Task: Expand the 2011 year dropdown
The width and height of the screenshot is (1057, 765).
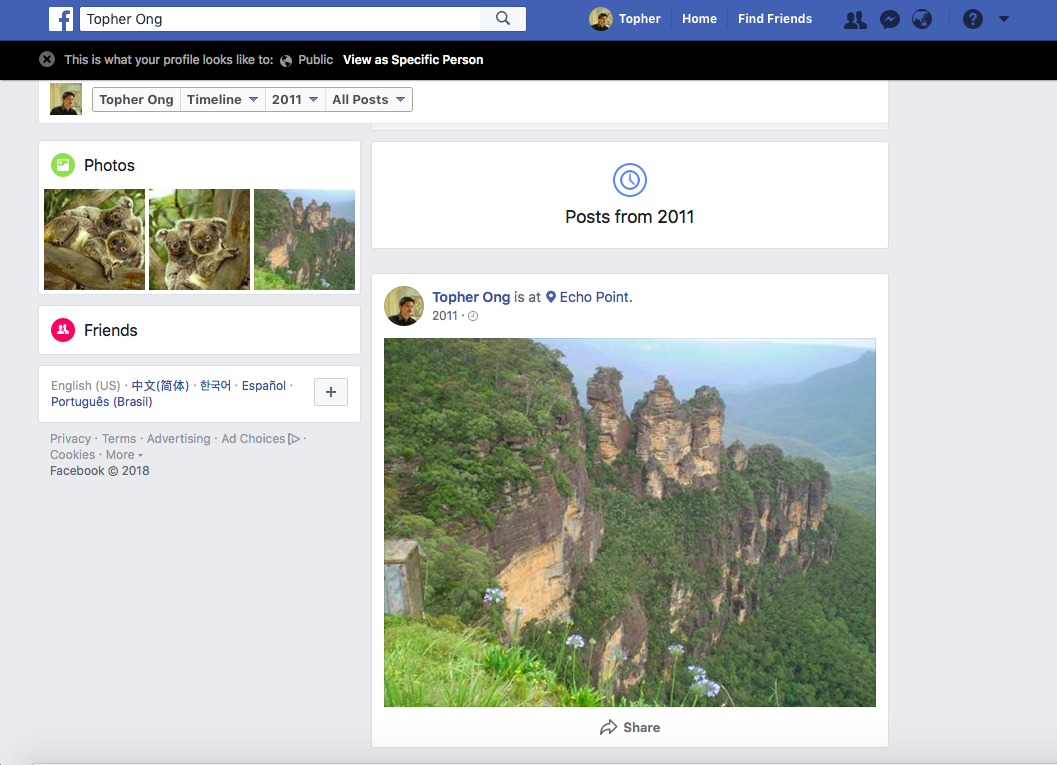Action: [295, 100]
